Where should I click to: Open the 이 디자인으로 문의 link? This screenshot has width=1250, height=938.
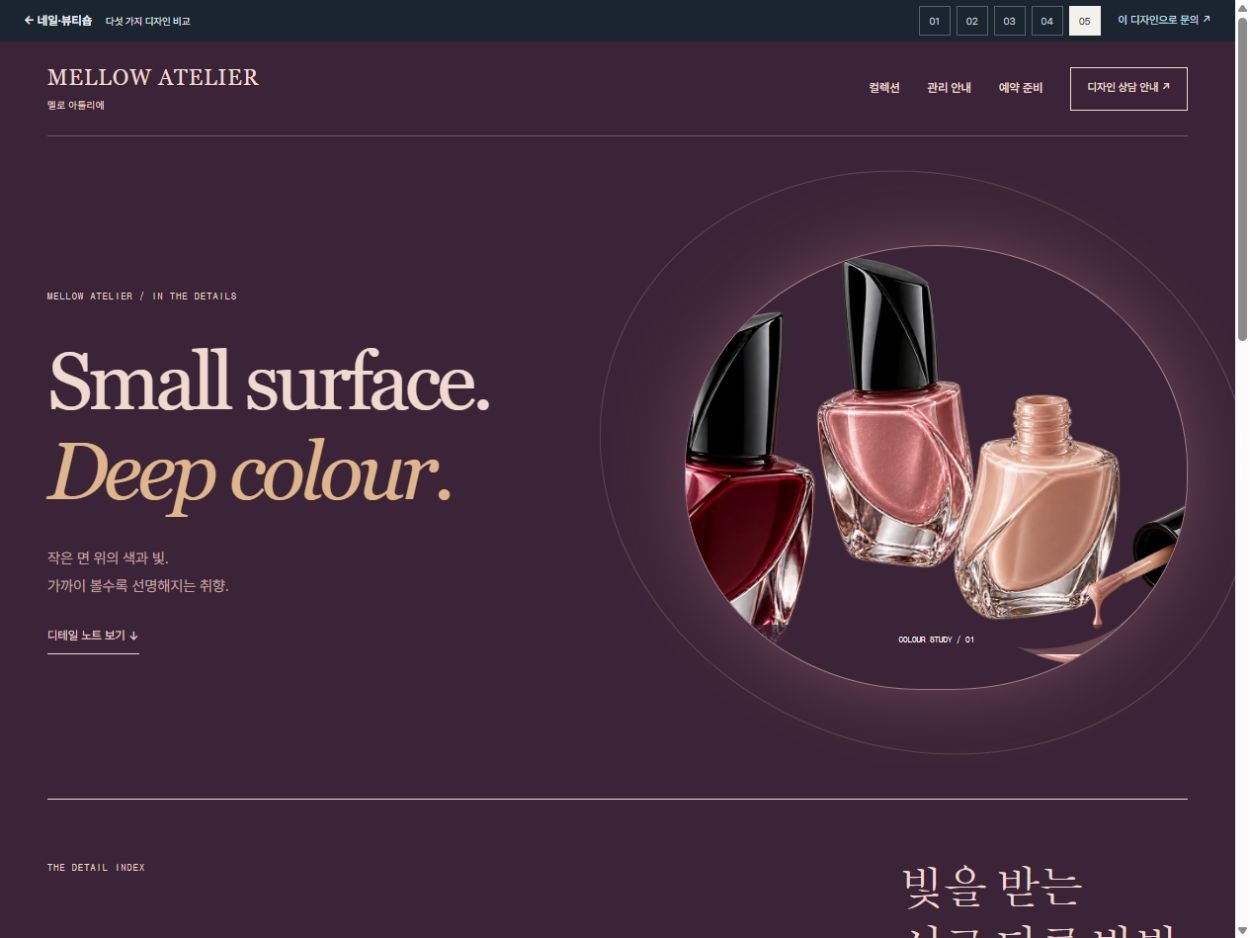1164,20
